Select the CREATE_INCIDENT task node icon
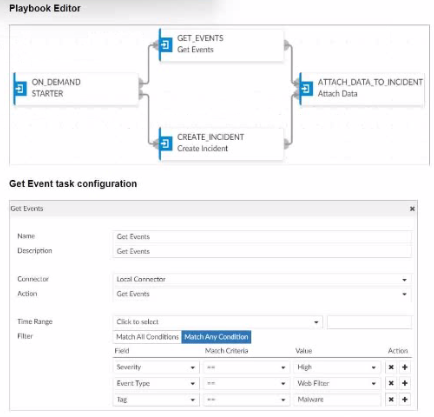The height and width of the screenshot is (417, 434). (x=166, y=143)
